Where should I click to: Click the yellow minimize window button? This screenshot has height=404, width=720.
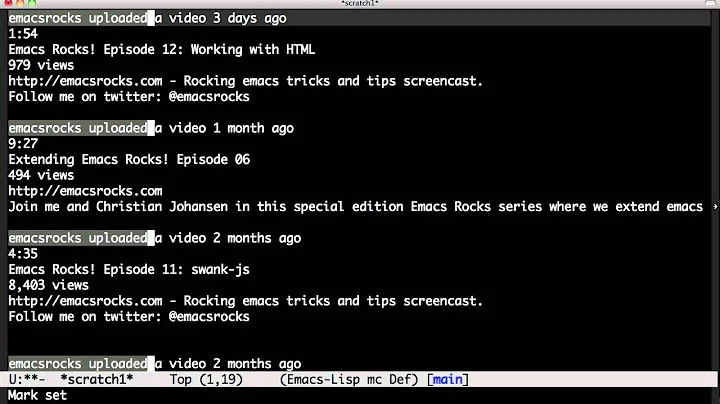tap(20, 3)
